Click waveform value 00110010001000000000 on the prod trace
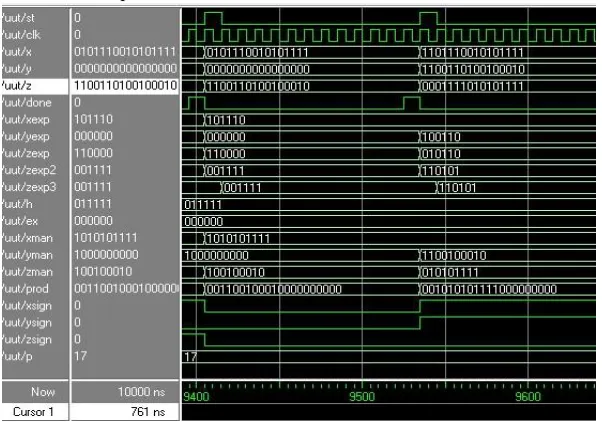602x422 pixels. pos(274,290)
